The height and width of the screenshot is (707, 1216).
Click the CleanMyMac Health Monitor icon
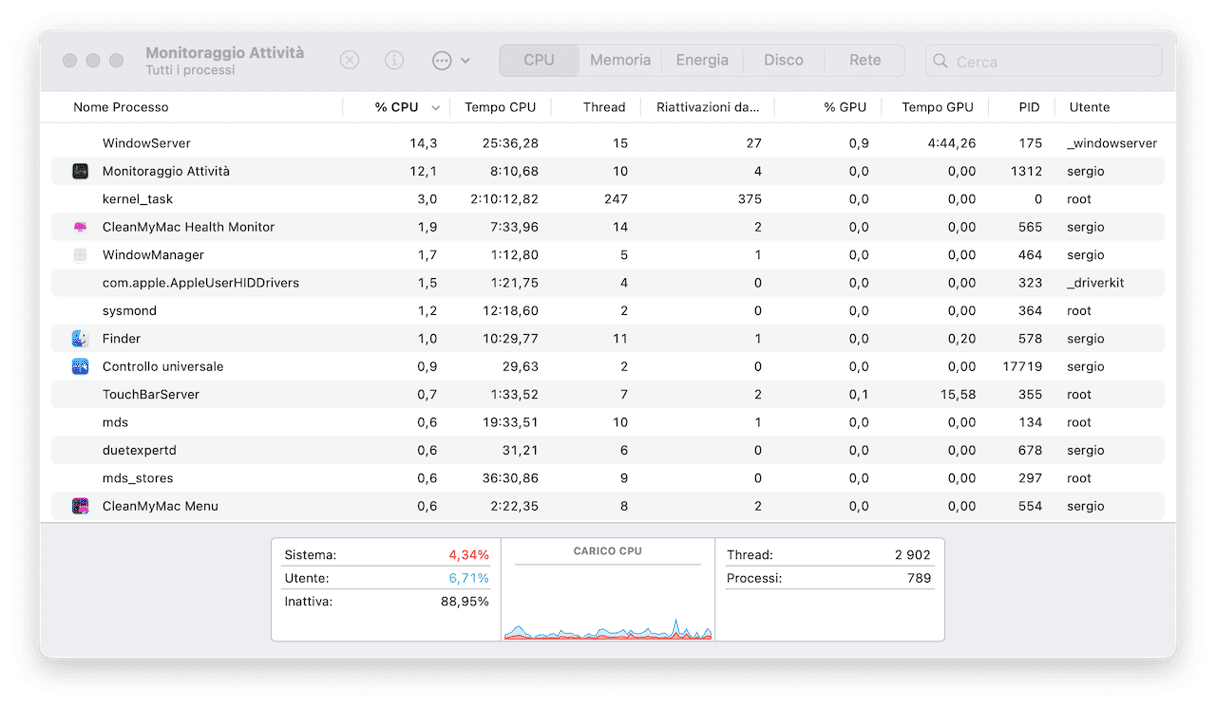(80, 227)
